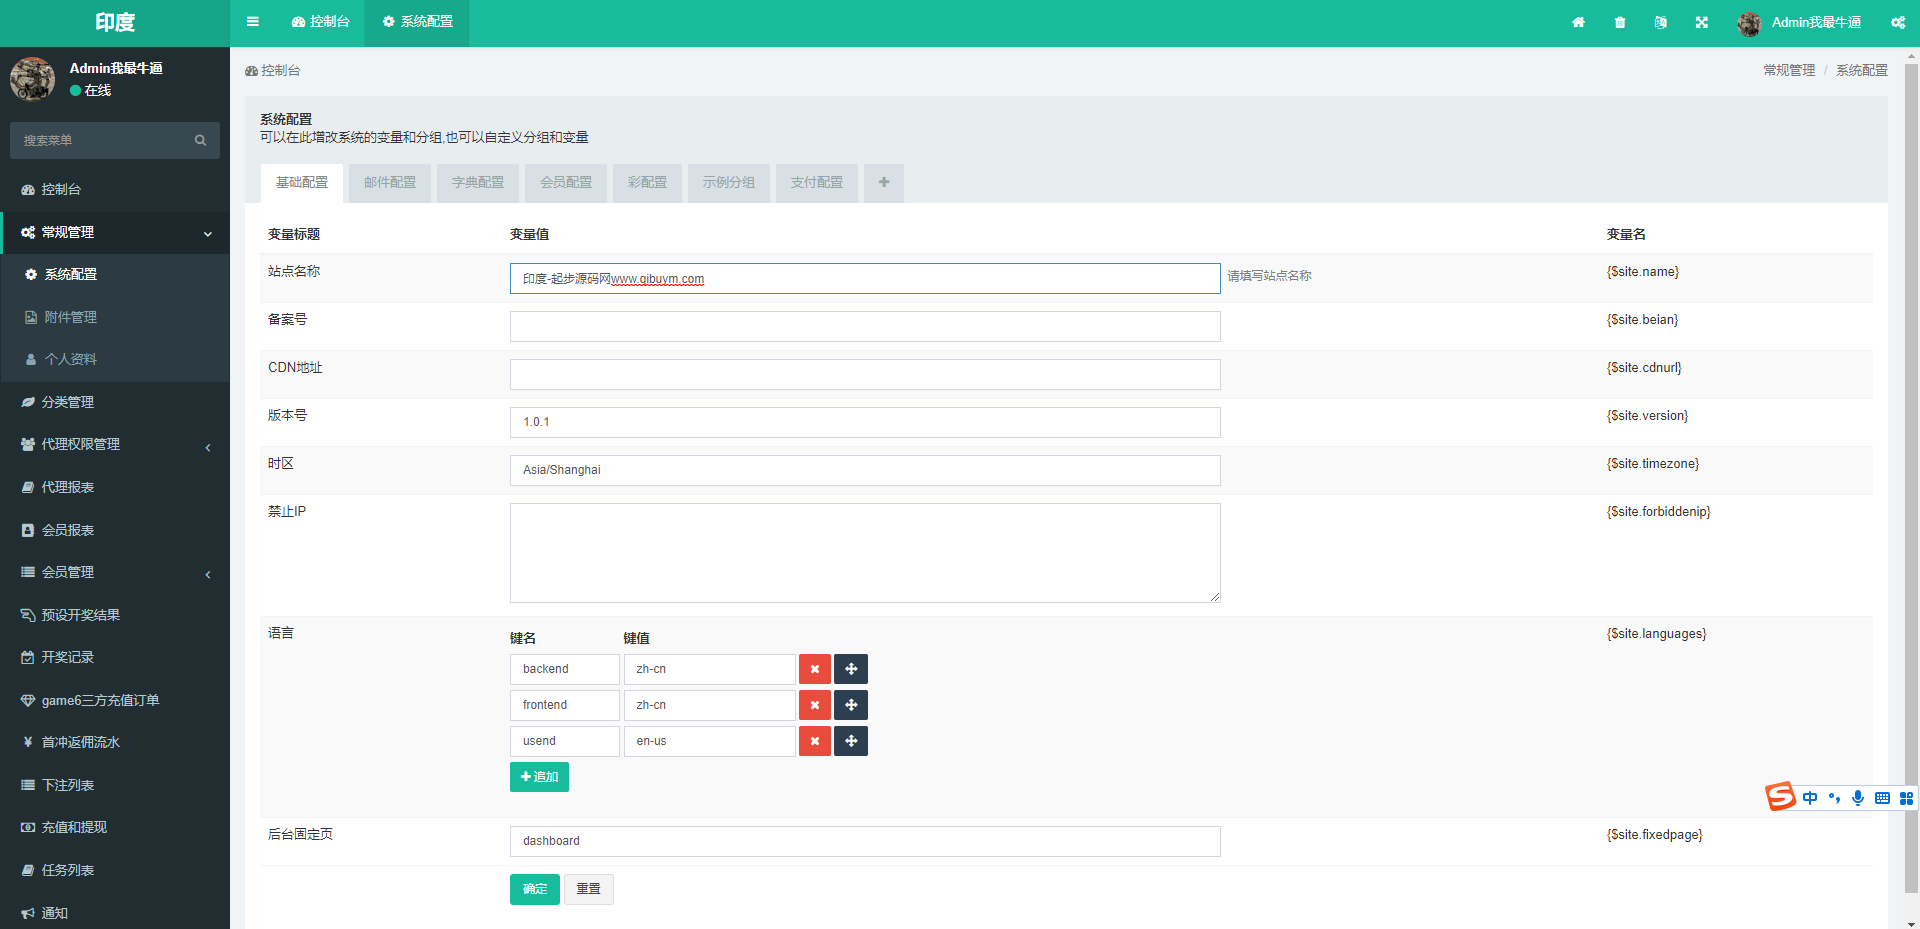Image resolution: width=1920 pixels, height=929 pixels.
Task: Click the fullscreen expand icon
Action: pyautogui.click(x=1702, y=22)
